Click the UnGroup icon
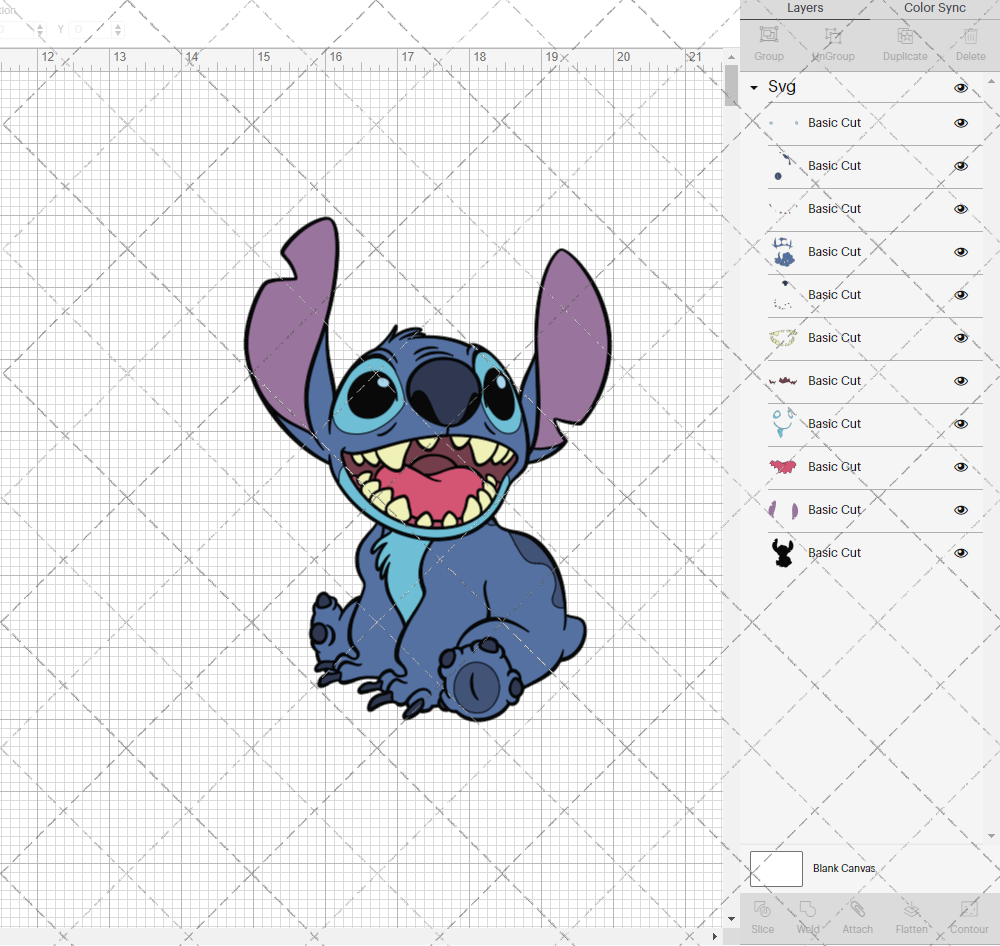This screenshot has width=1000, height=946. pos(833,36)
